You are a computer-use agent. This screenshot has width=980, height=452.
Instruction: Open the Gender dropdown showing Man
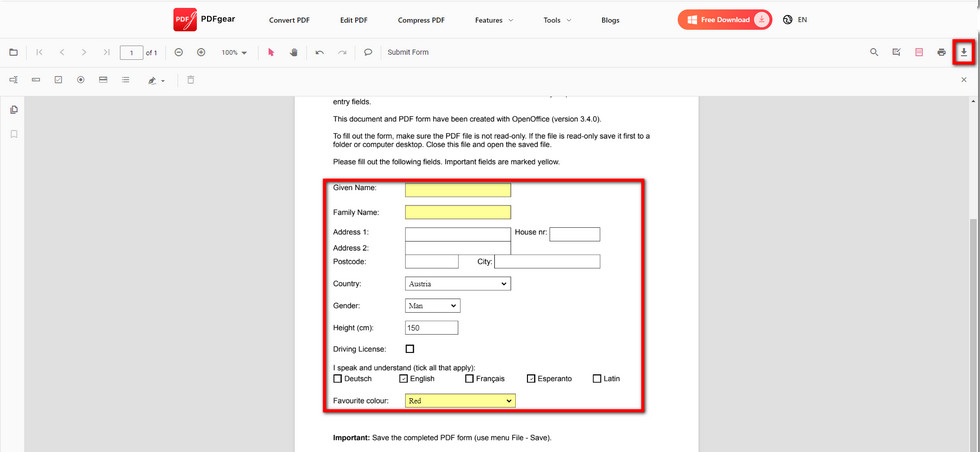(x=432, y=306)
